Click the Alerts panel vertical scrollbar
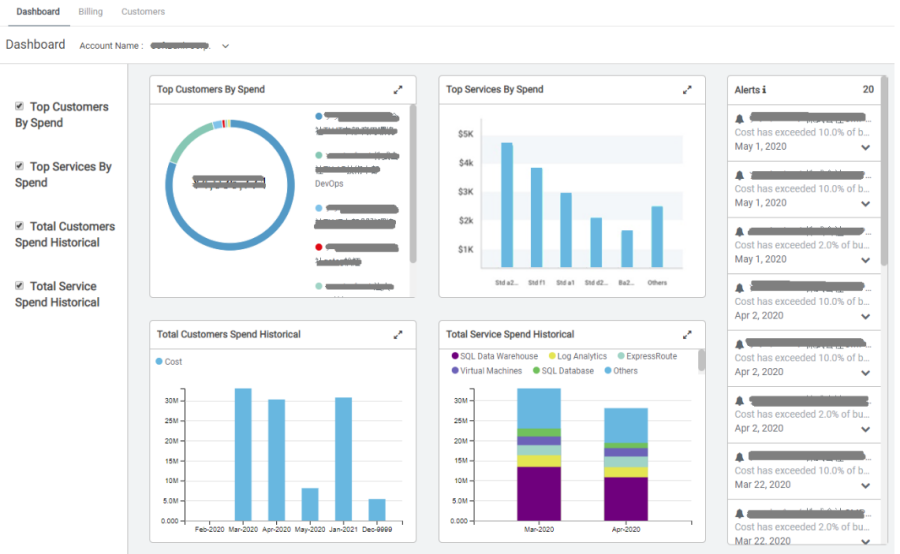 pyautogui.click(x=883, y=200)
